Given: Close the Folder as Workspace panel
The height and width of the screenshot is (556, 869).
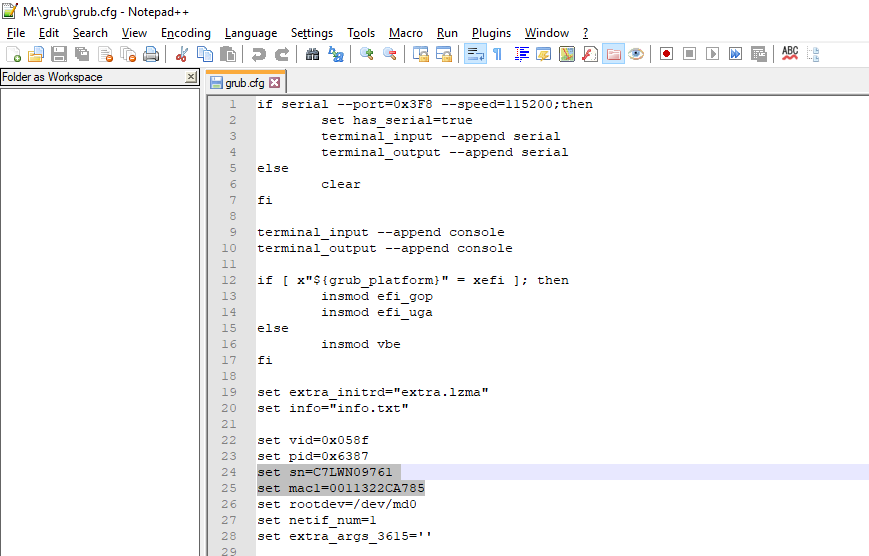Looking at the screenshot, I should [191, 76].
